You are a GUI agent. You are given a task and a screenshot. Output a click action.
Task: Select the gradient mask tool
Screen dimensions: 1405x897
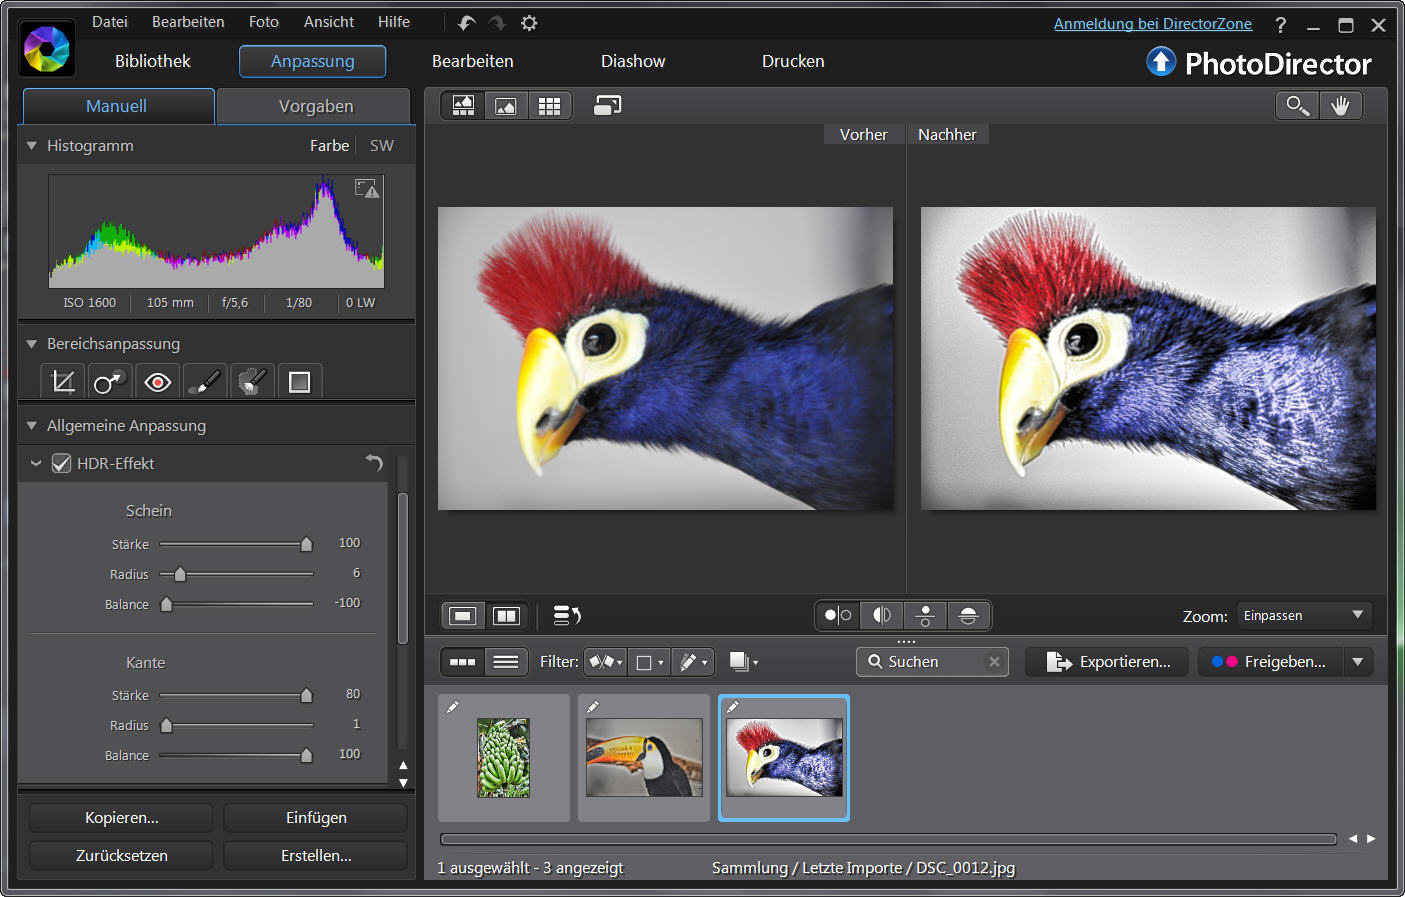[299, 382]
